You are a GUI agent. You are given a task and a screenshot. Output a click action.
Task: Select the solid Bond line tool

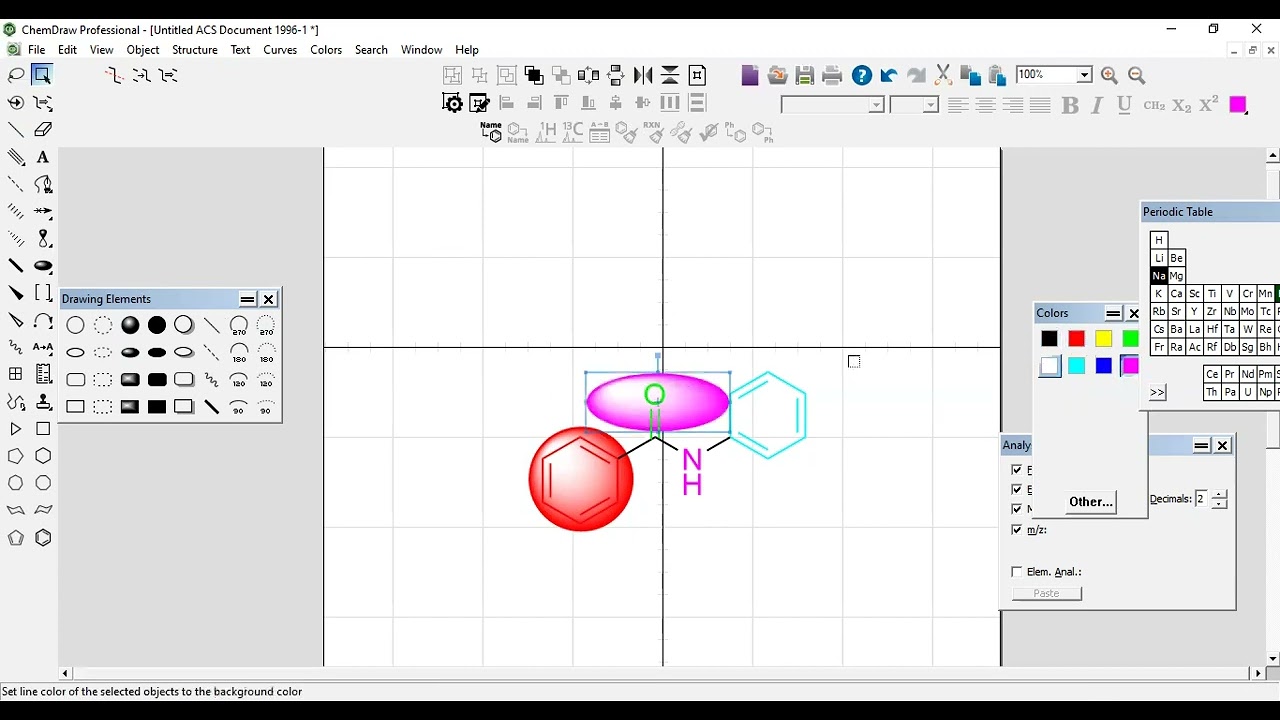[16, 129]
